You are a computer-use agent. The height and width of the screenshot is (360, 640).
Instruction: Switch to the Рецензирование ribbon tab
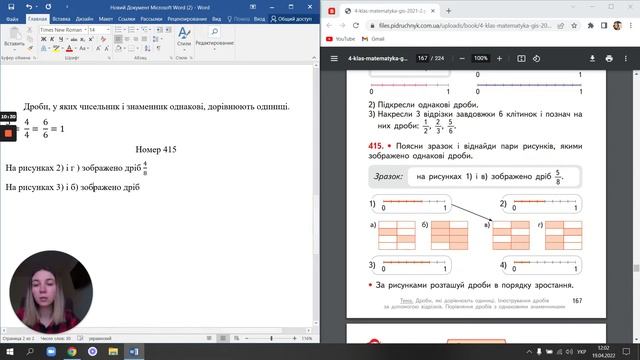point(187,19)
